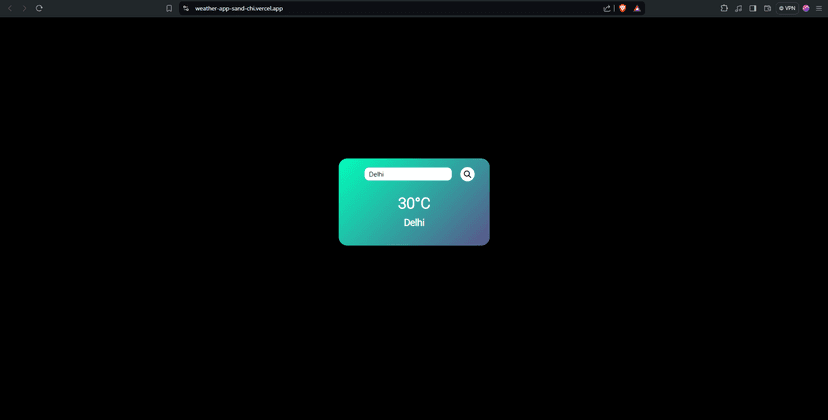Image resolution: width=828 pixels, height=420 pixels.
Task: Open the browser hamburger main menu
Action: (819, 8)
